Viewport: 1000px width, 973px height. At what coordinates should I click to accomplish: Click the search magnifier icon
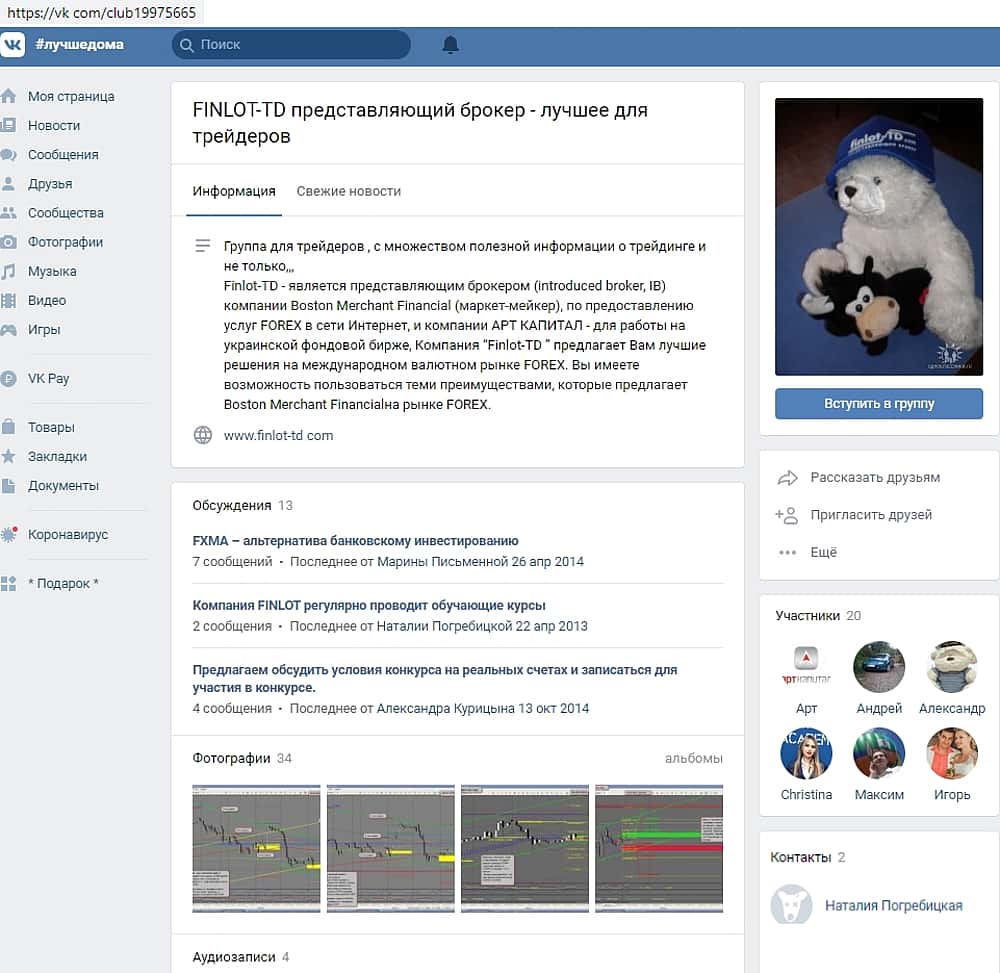[x=186, y=45]
